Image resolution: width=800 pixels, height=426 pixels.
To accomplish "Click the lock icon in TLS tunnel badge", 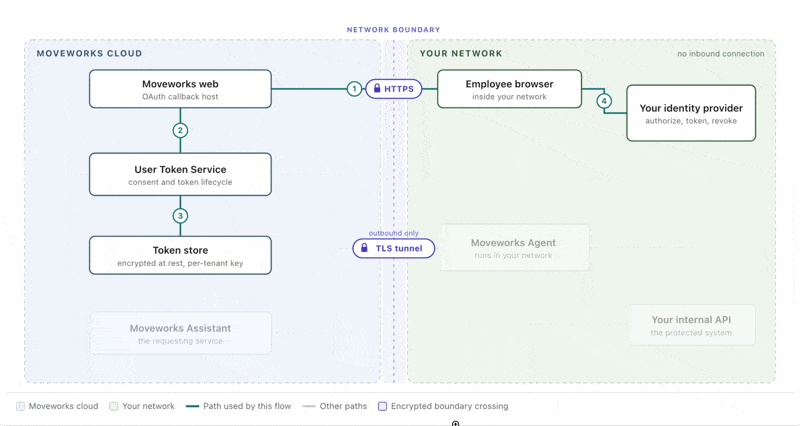I will click(x=364, y=248).
